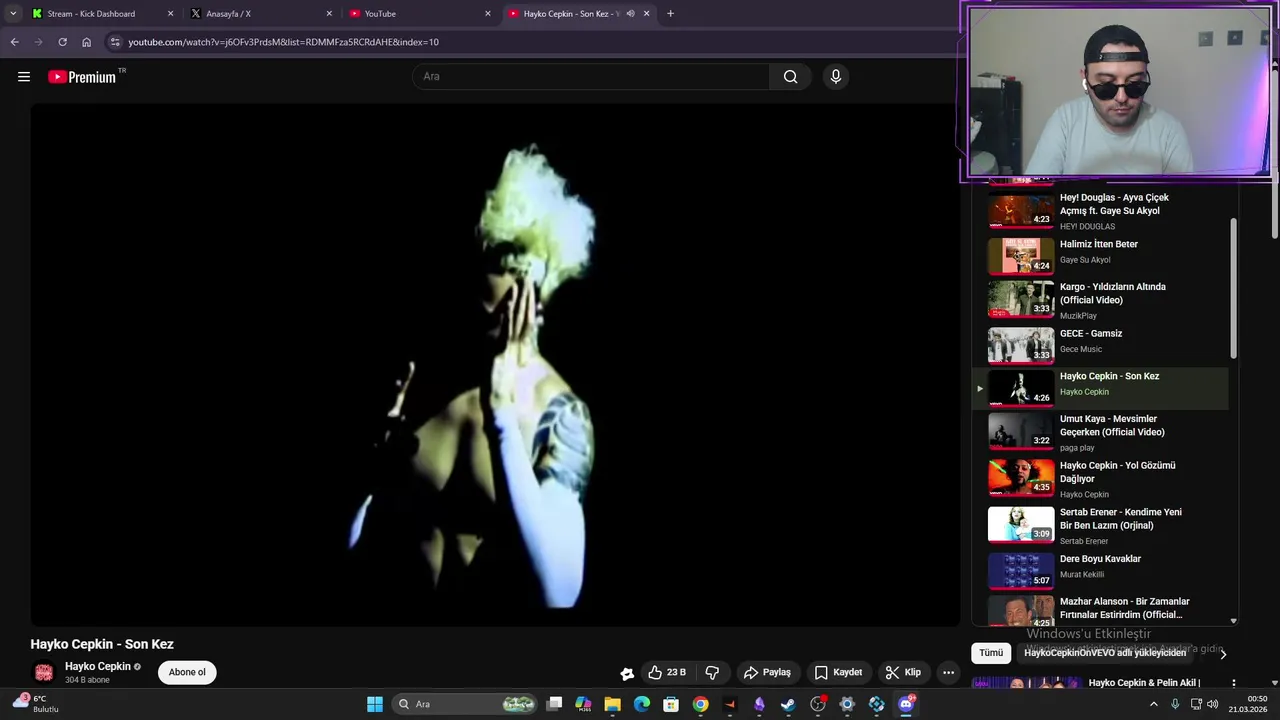Click playlist panel vertical scrollbar
Viewport: 1280px width, 720px height.
(x=1233, y=290)
